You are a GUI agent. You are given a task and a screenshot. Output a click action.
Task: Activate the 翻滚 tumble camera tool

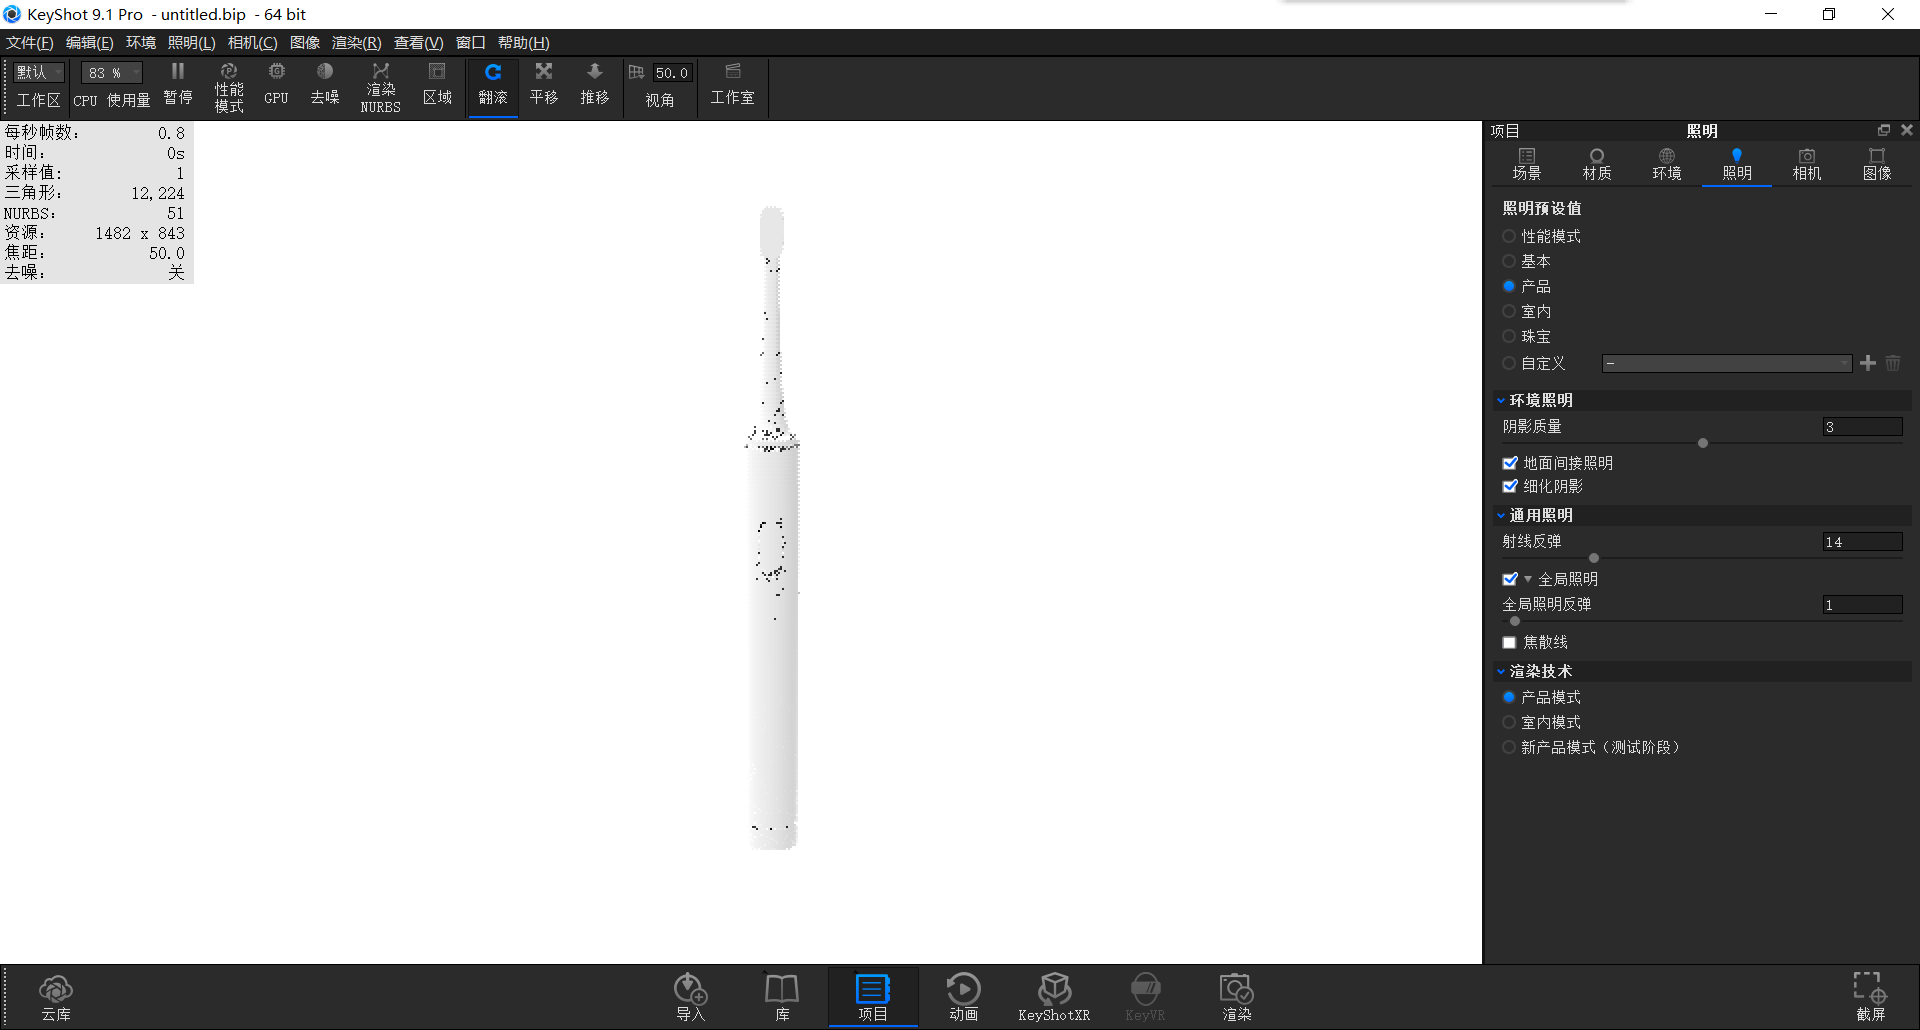[492, 85]
